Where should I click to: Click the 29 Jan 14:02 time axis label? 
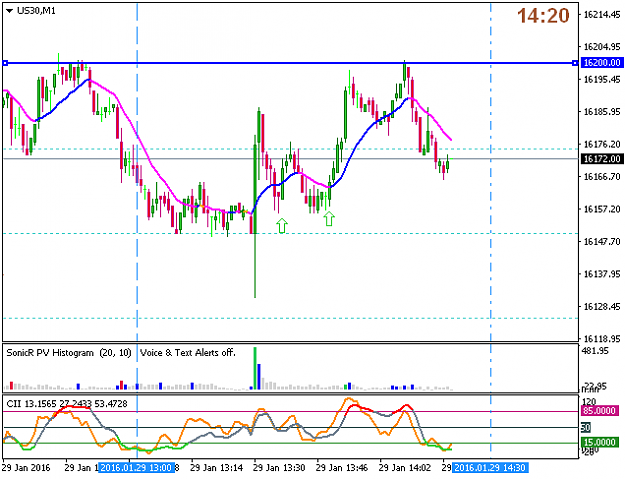pyautogui.click(x=405, y=467)
